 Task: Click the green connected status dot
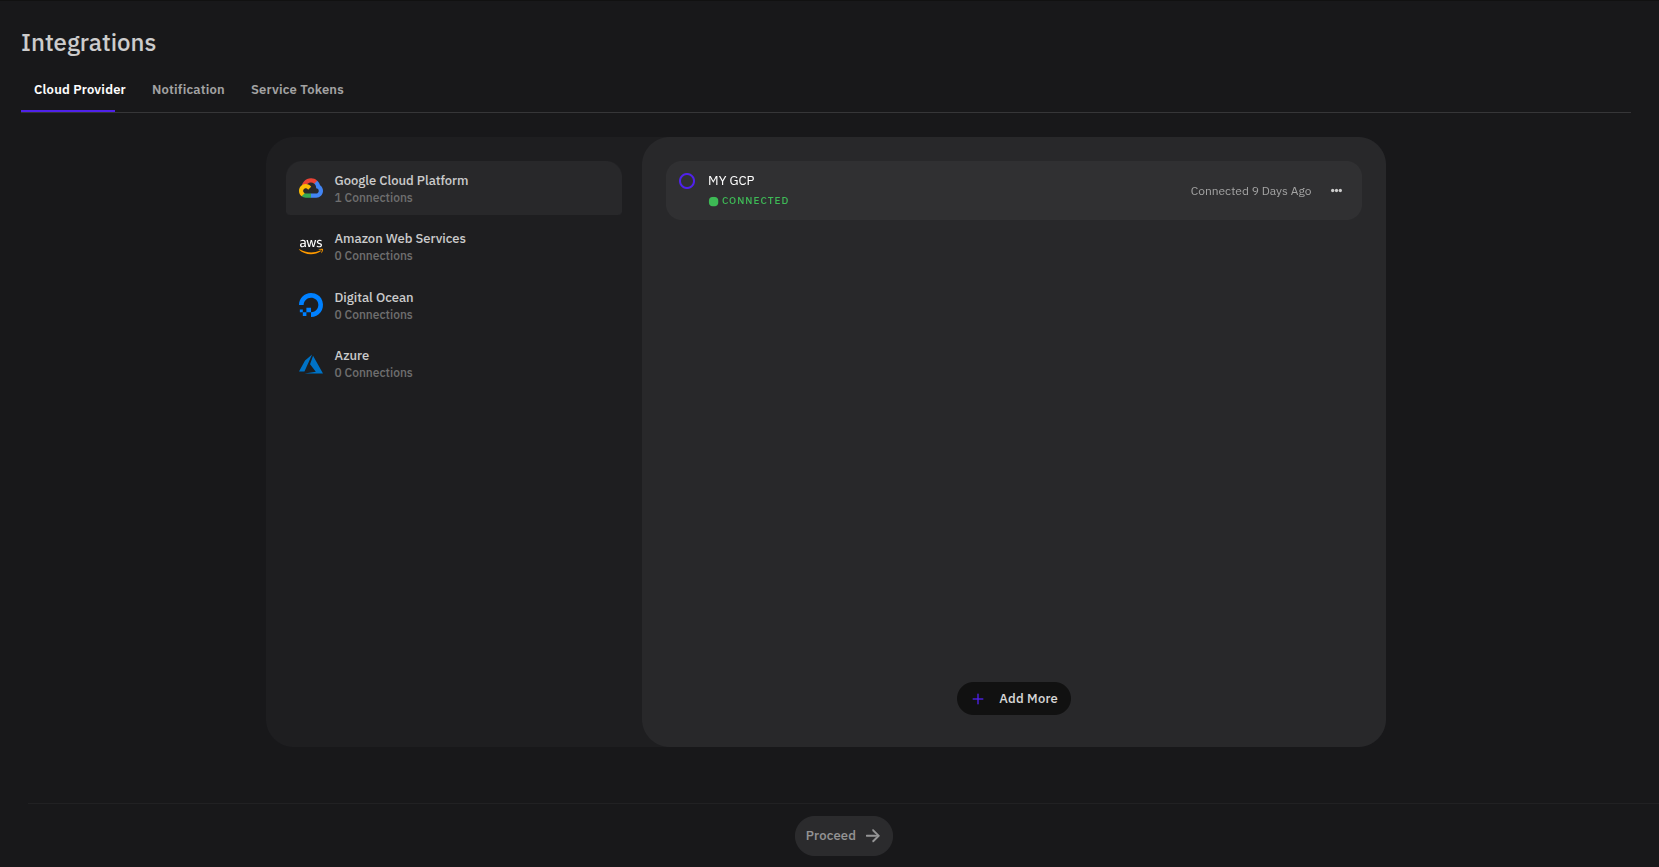(714, 201)
